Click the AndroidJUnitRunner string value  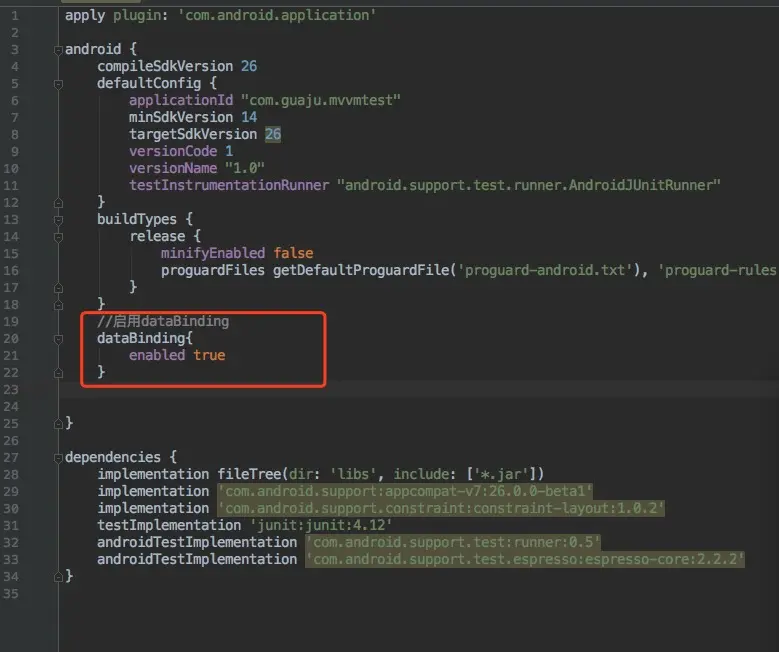(529, 185)
